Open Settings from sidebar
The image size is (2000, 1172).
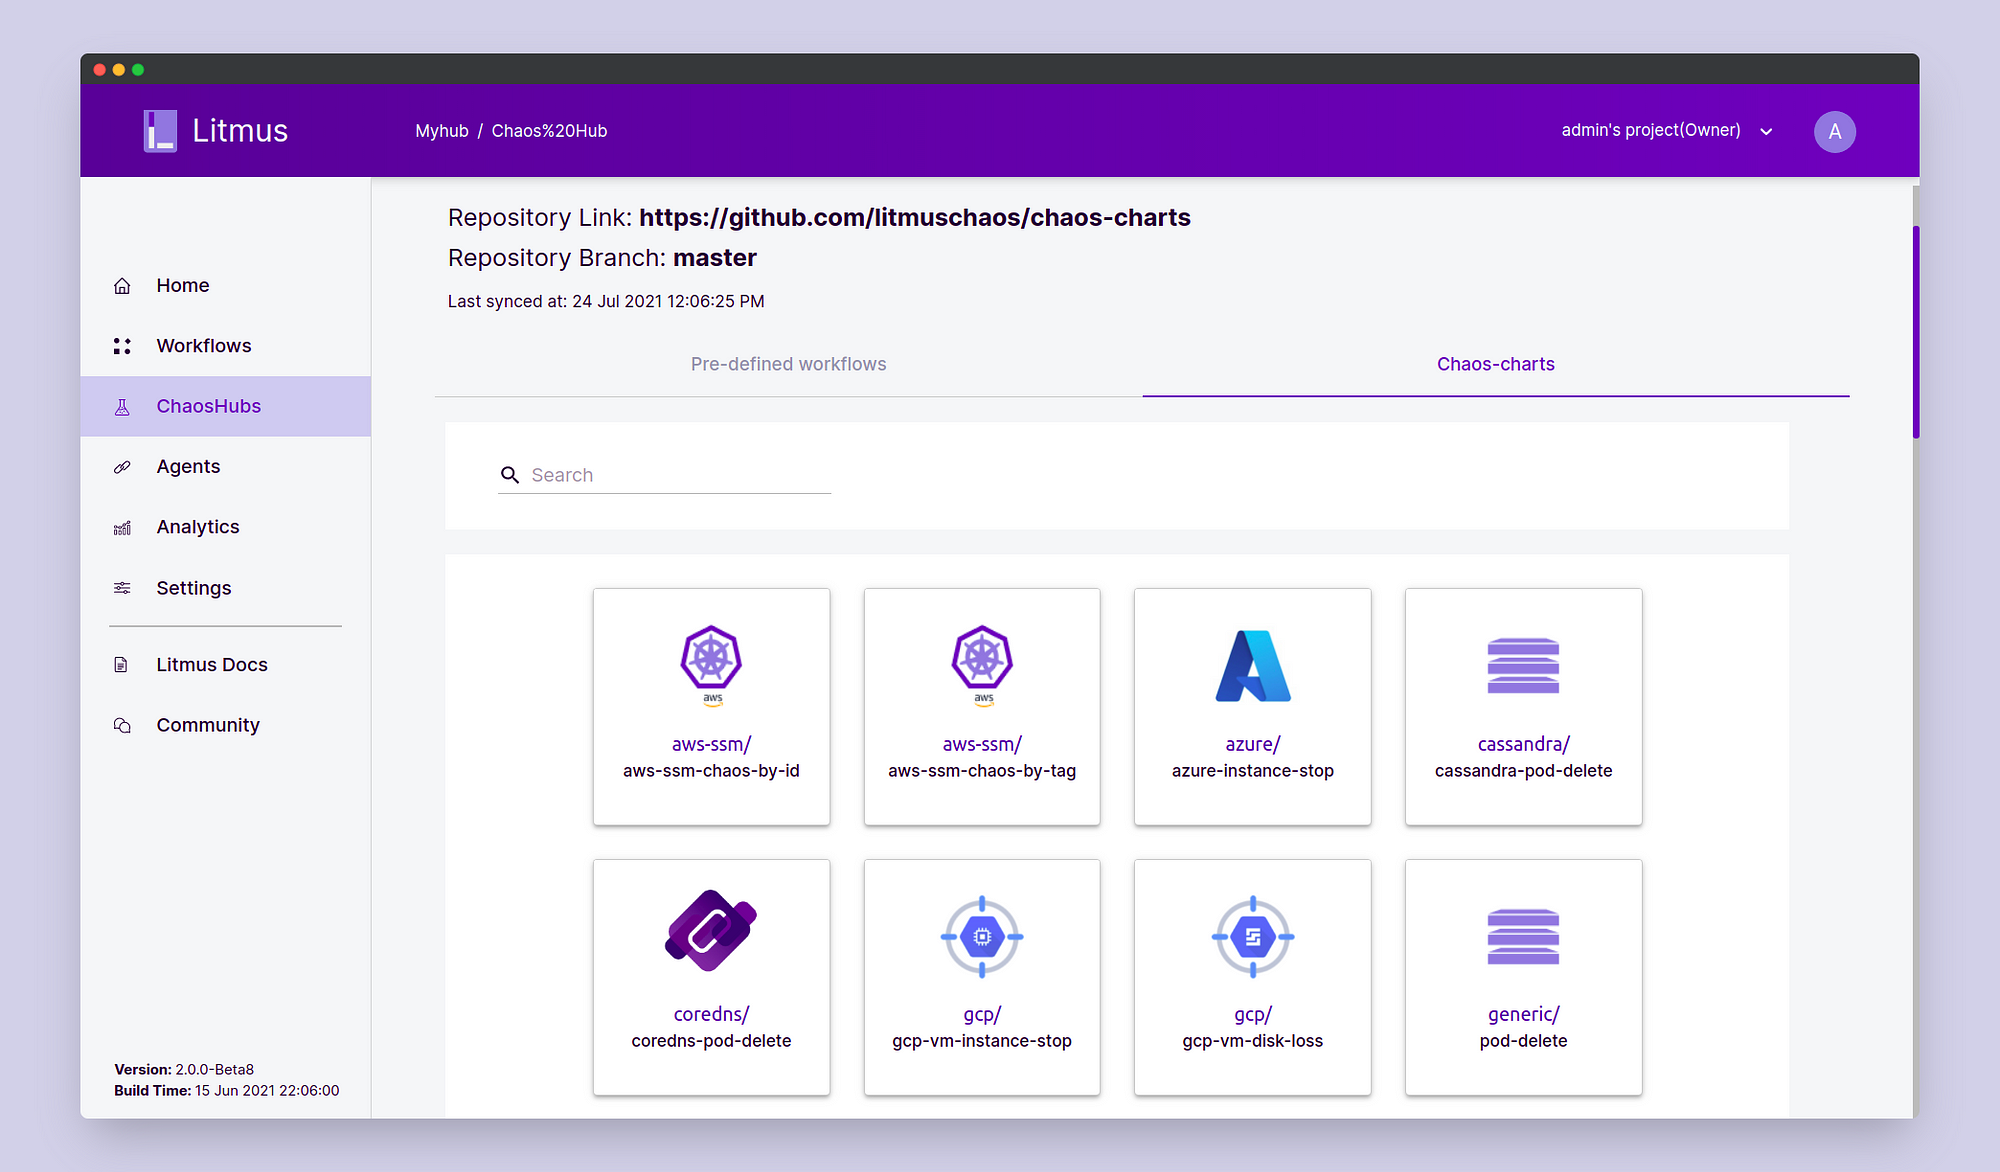point(226,588)
